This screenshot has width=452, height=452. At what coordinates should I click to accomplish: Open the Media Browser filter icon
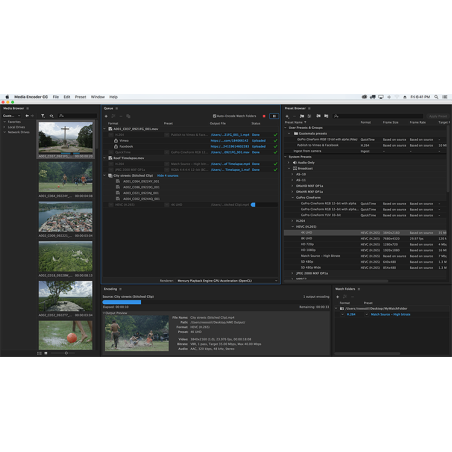(x=43, y=116)
